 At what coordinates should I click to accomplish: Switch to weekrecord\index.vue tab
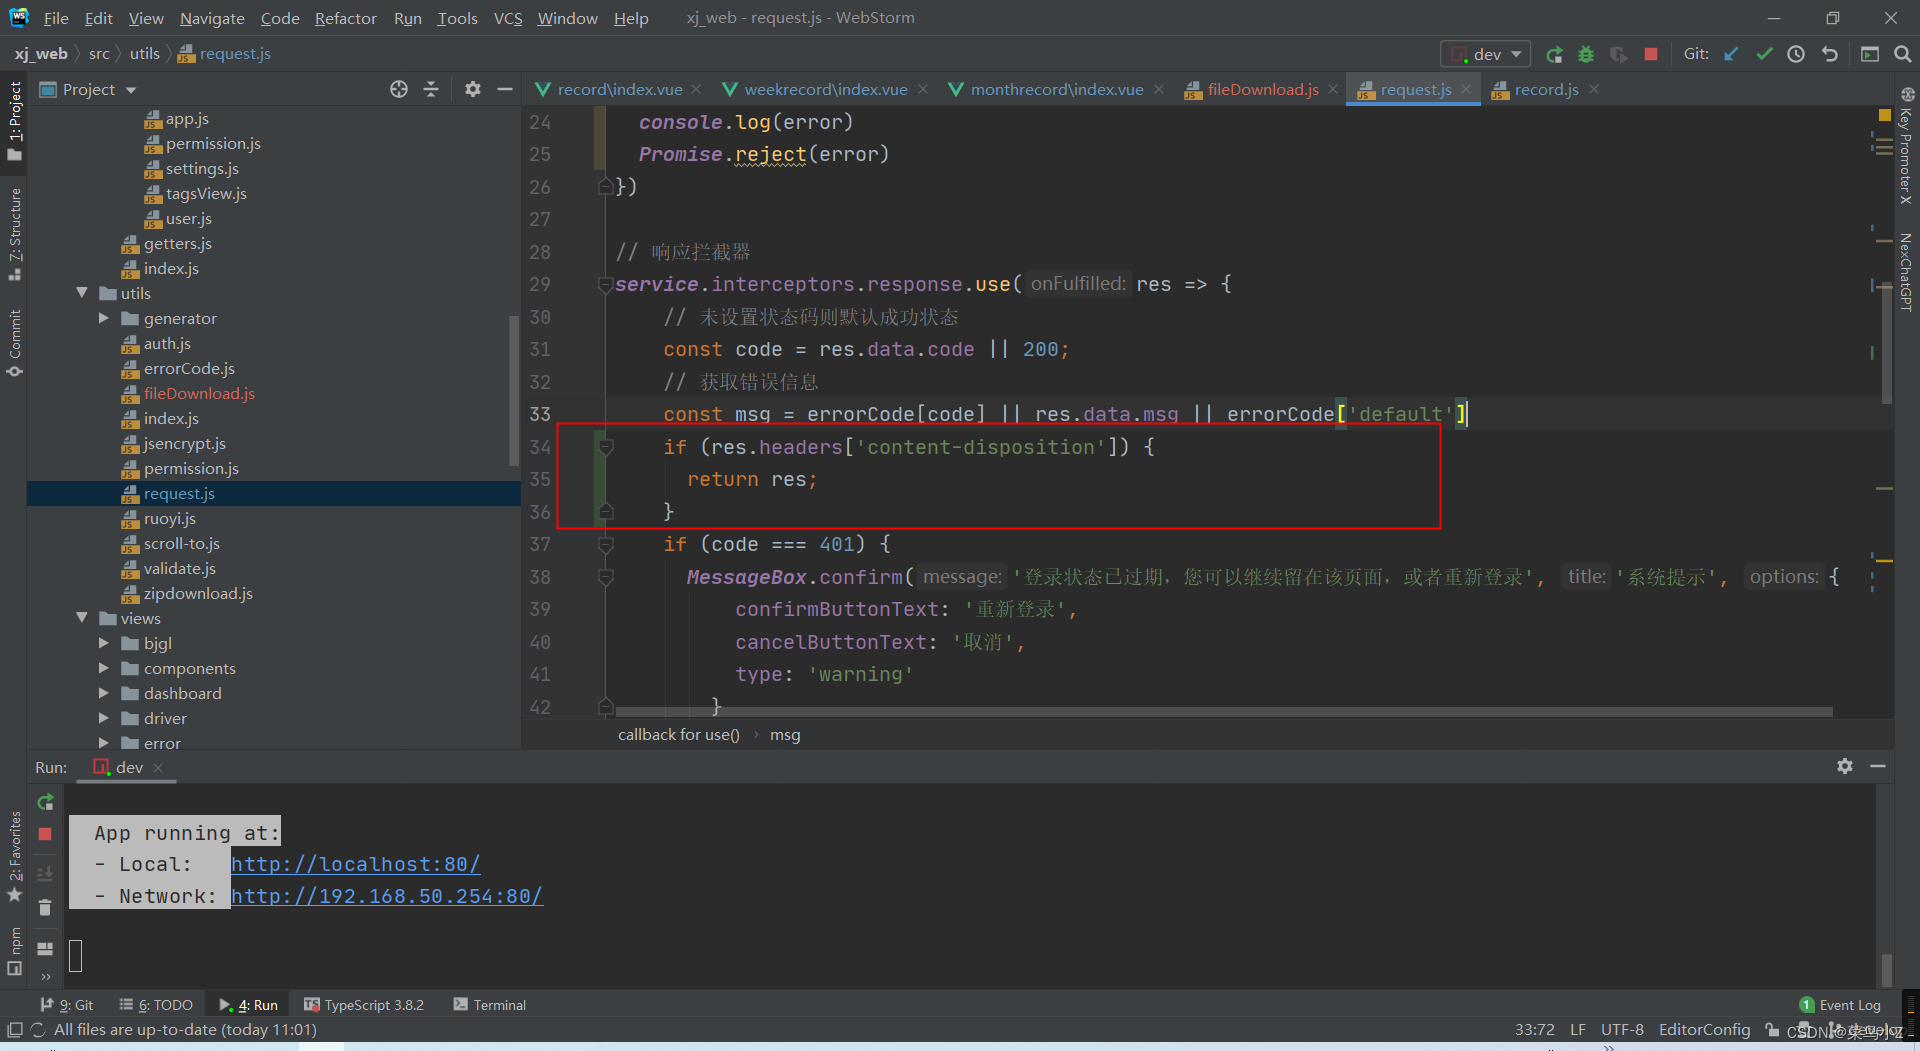826,89
